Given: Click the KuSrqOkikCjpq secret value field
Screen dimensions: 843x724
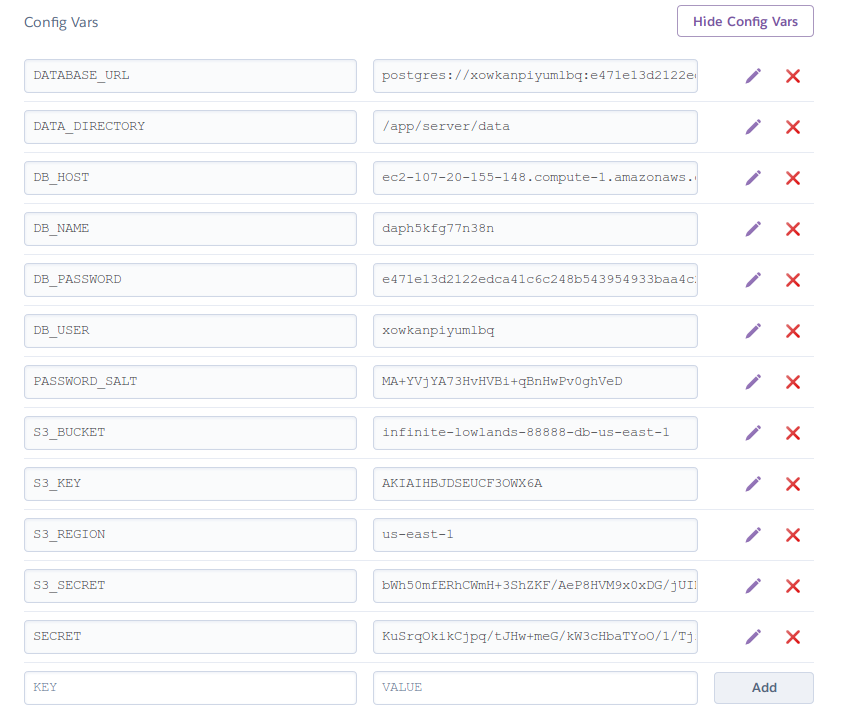Looking at the screenshot, I should pos(535,637).
